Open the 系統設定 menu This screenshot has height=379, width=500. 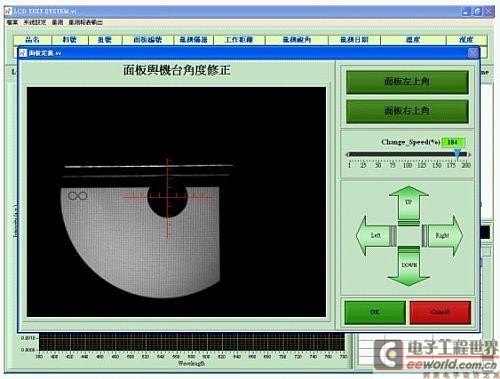(x=35, y=22)
